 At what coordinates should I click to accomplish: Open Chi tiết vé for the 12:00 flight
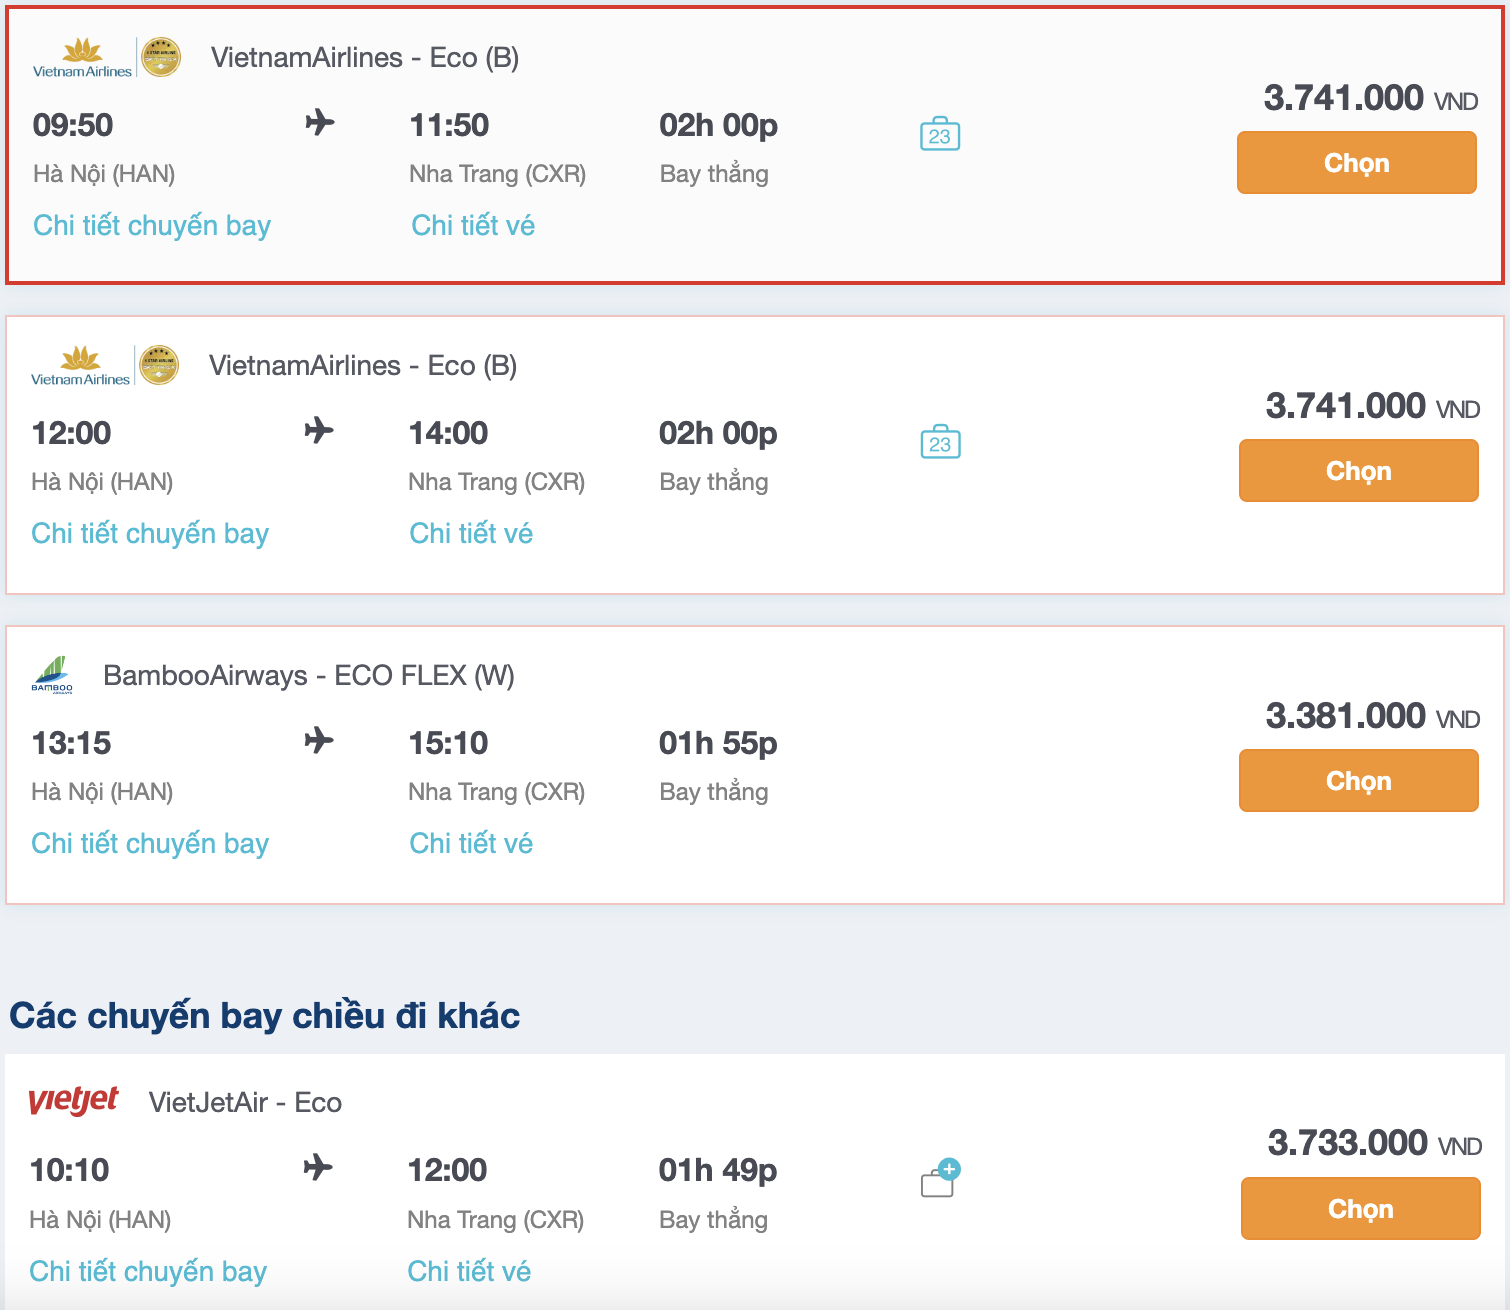tap(471, 533)
